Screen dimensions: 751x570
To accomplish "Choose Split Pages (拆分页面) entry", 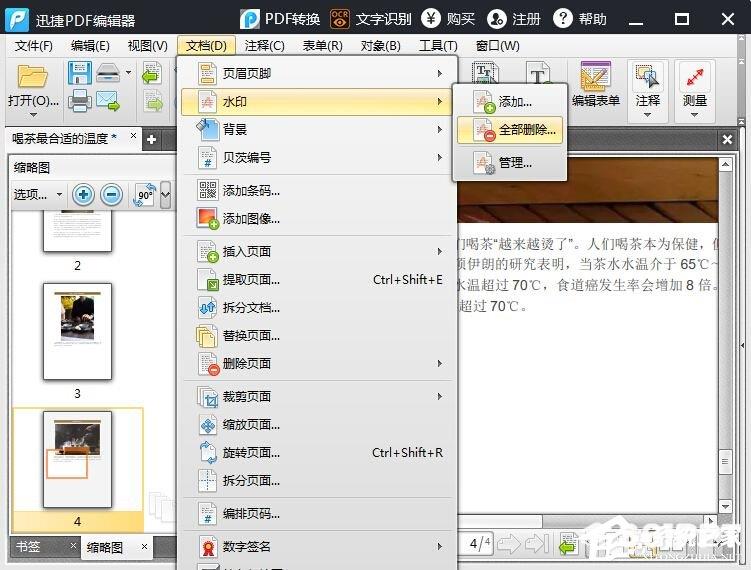I will pos(317,480).
